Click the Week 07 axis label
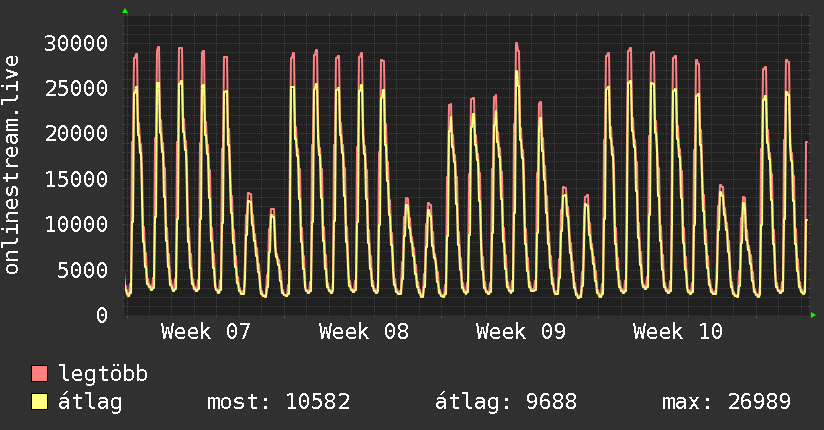Image resolution: width=824 pixels, height=430 pixels. pyautogui.click(x=206, y=332)
